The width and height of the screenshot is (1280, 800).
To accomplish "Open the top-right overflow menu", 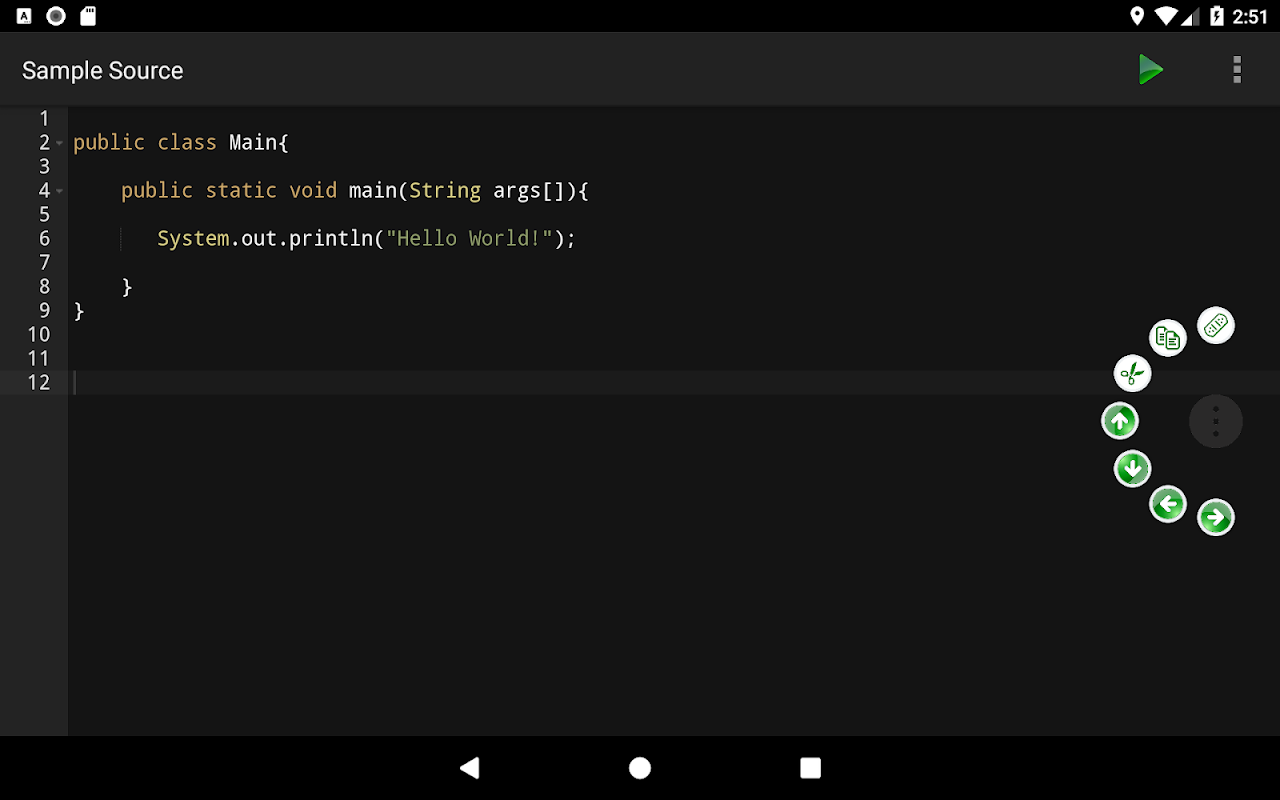I will (1237, 69).
